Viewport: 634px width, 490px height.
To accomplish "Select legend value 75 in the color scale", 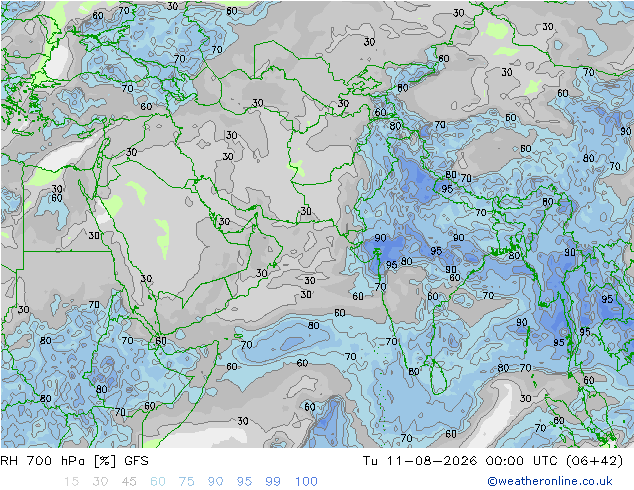I will [186, 482].
